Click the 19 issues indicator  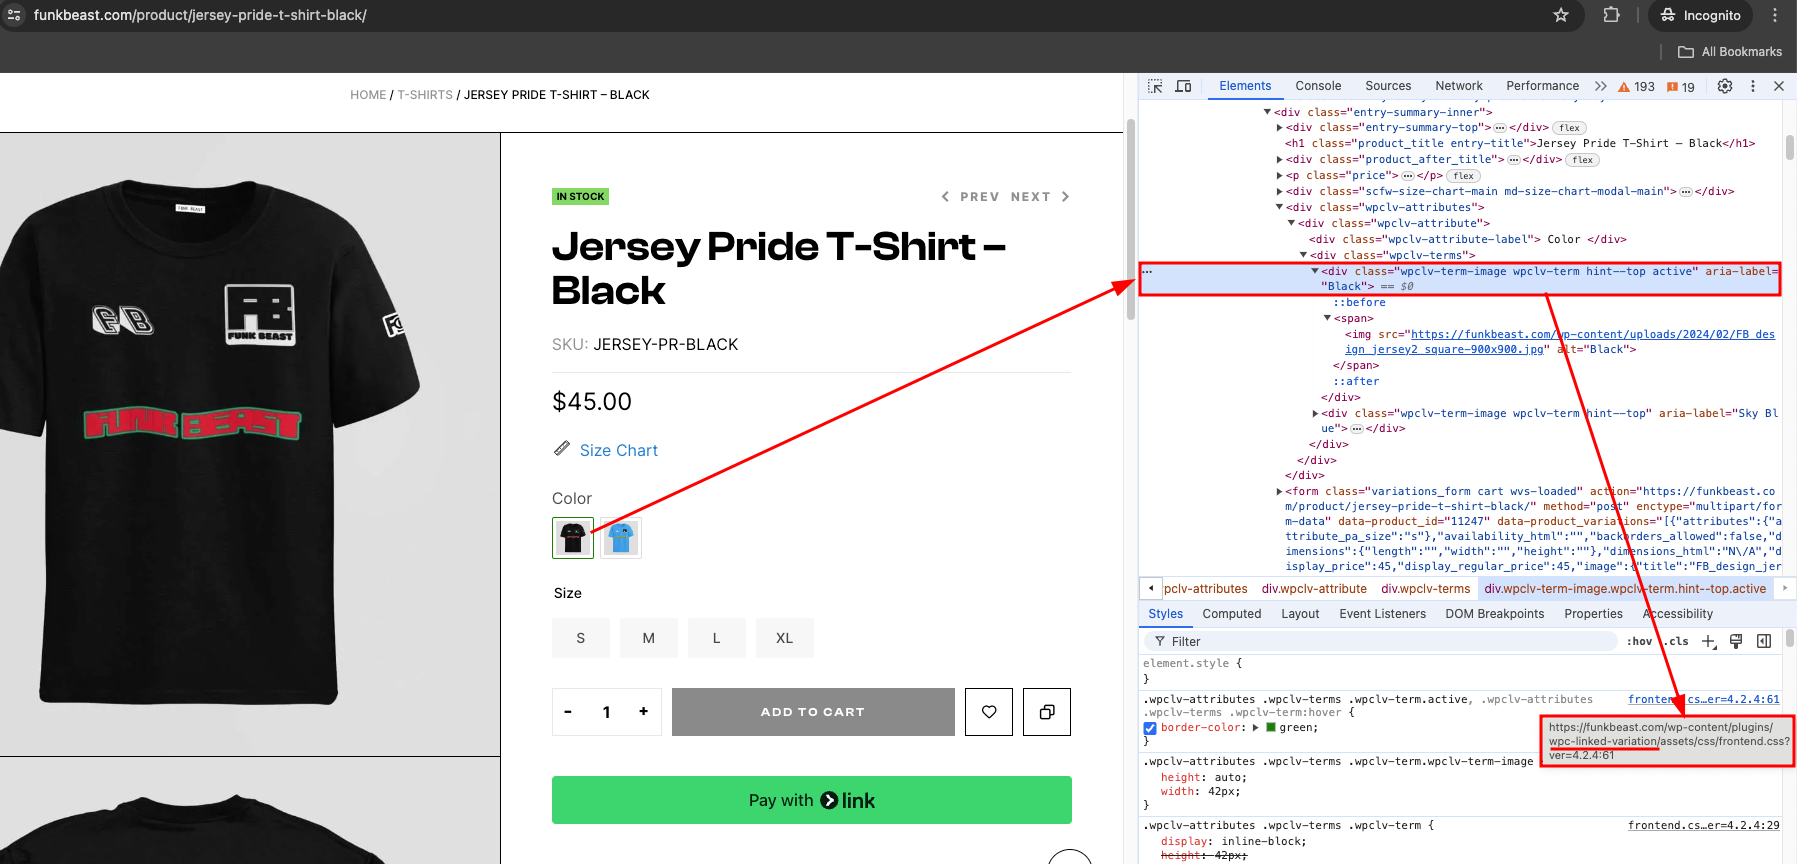pos(1681,87)
